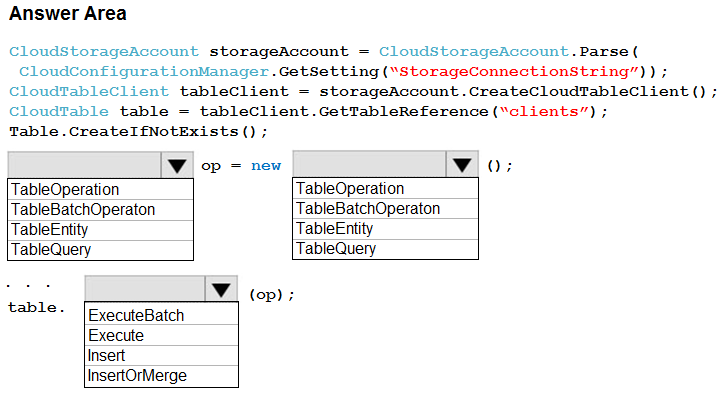Open the op variable type dropdown arrow

coord(177,165)
